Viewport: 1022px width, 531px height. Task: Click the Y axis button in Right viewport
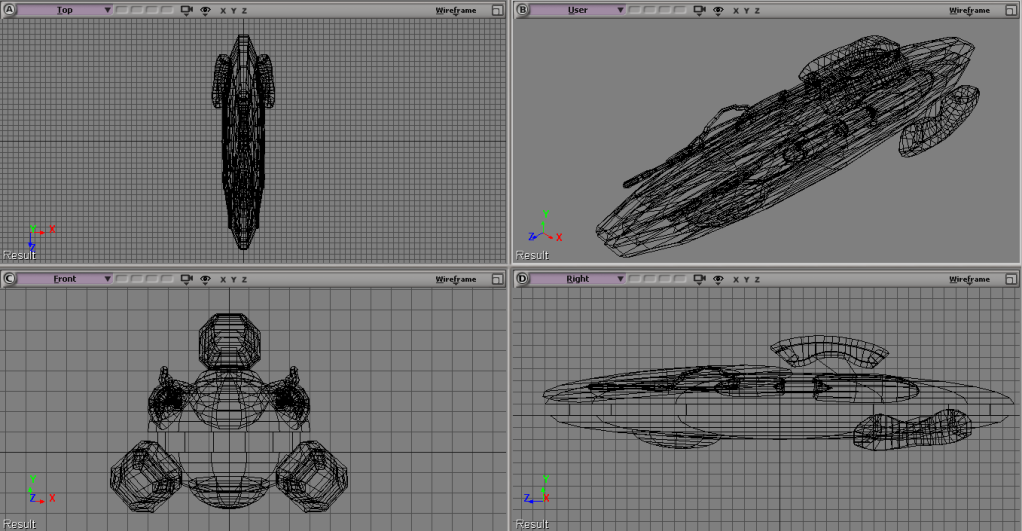(x=747, y=280)
